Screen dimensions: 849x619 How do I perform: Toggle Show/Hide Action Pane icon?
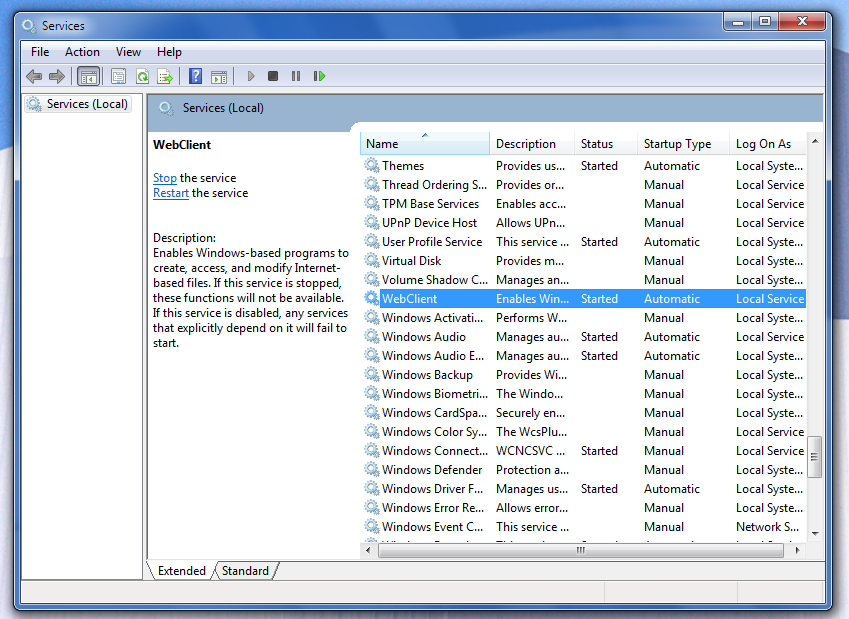pyautogui.click(x=219, y=76)
